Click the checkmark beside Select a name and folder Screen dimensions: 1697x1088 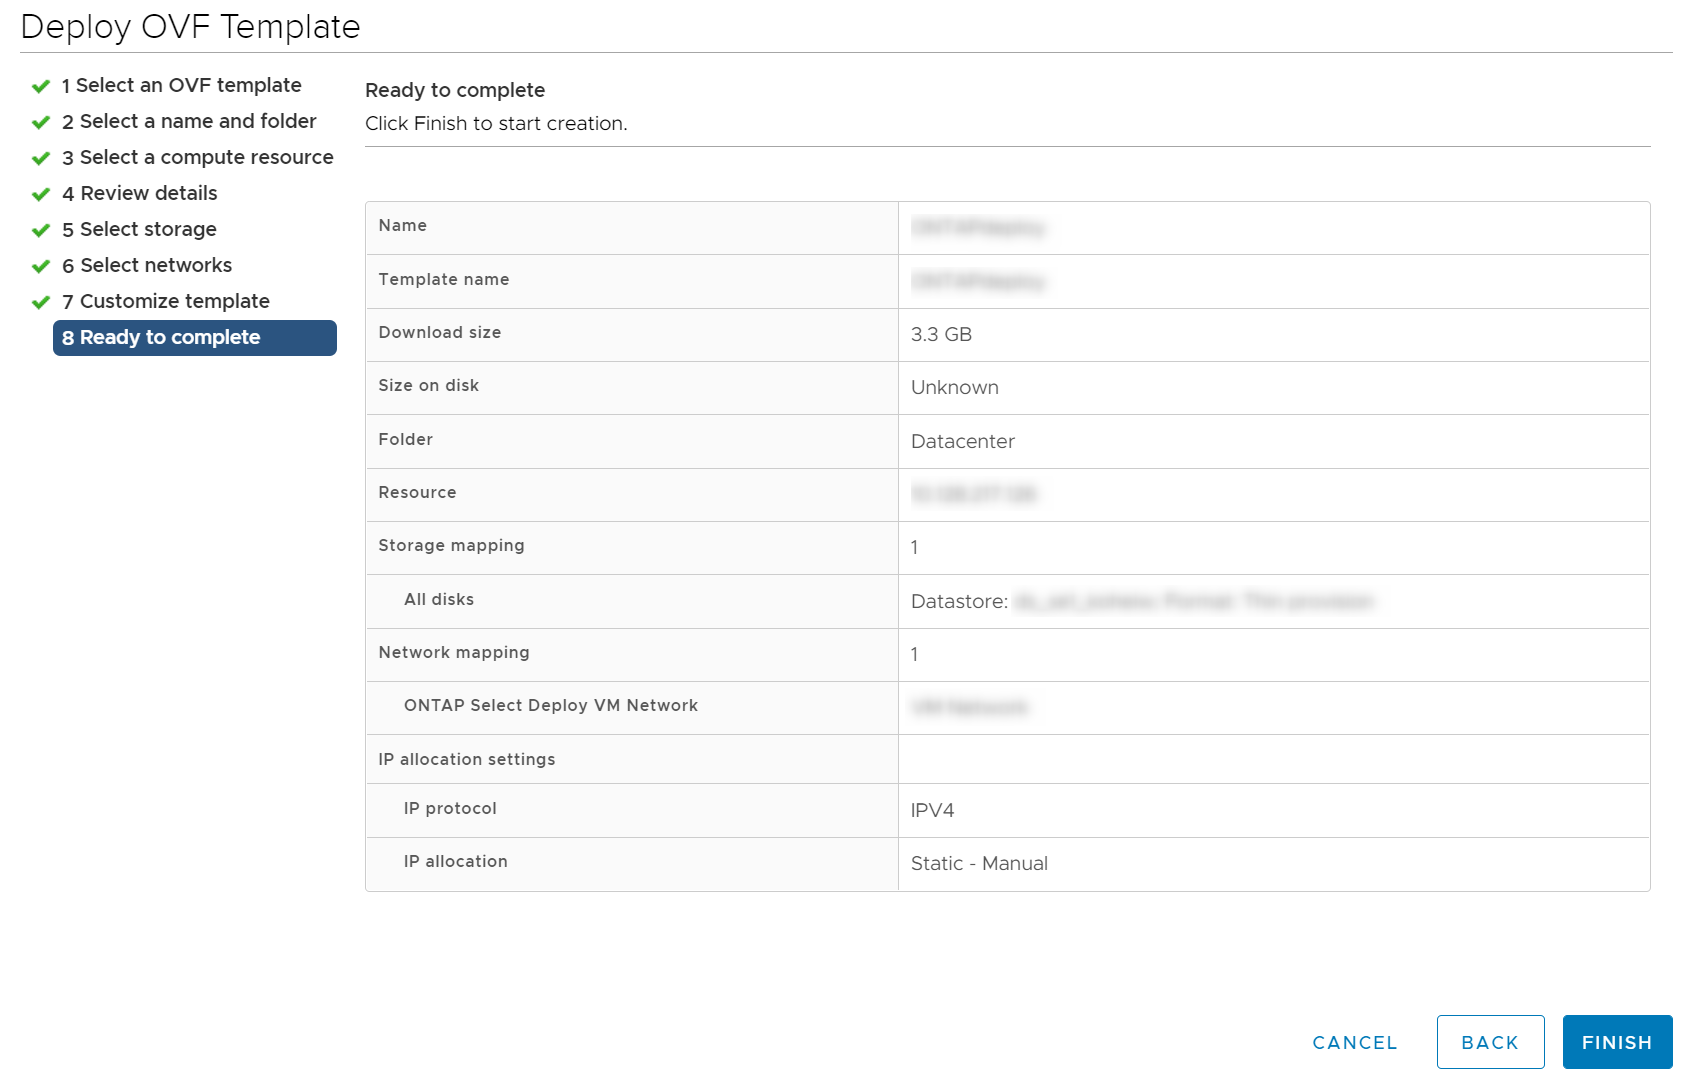[40, 121]
